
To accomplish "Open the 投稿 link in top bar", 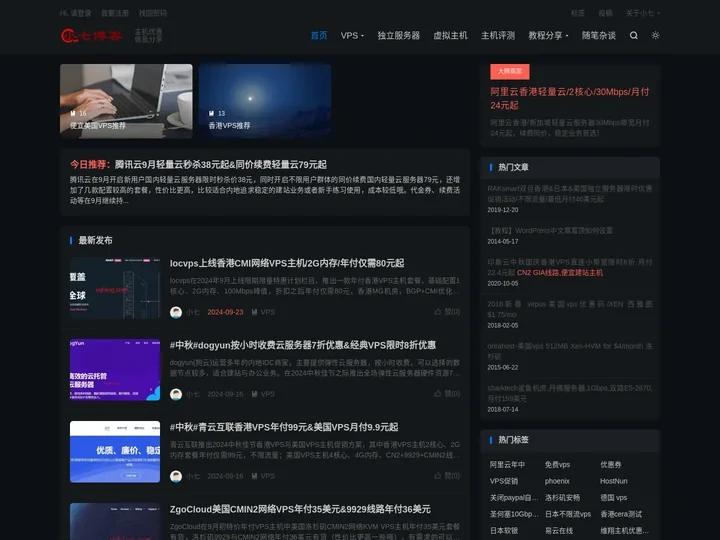I will pyautogui.click(x=606, y=13).
